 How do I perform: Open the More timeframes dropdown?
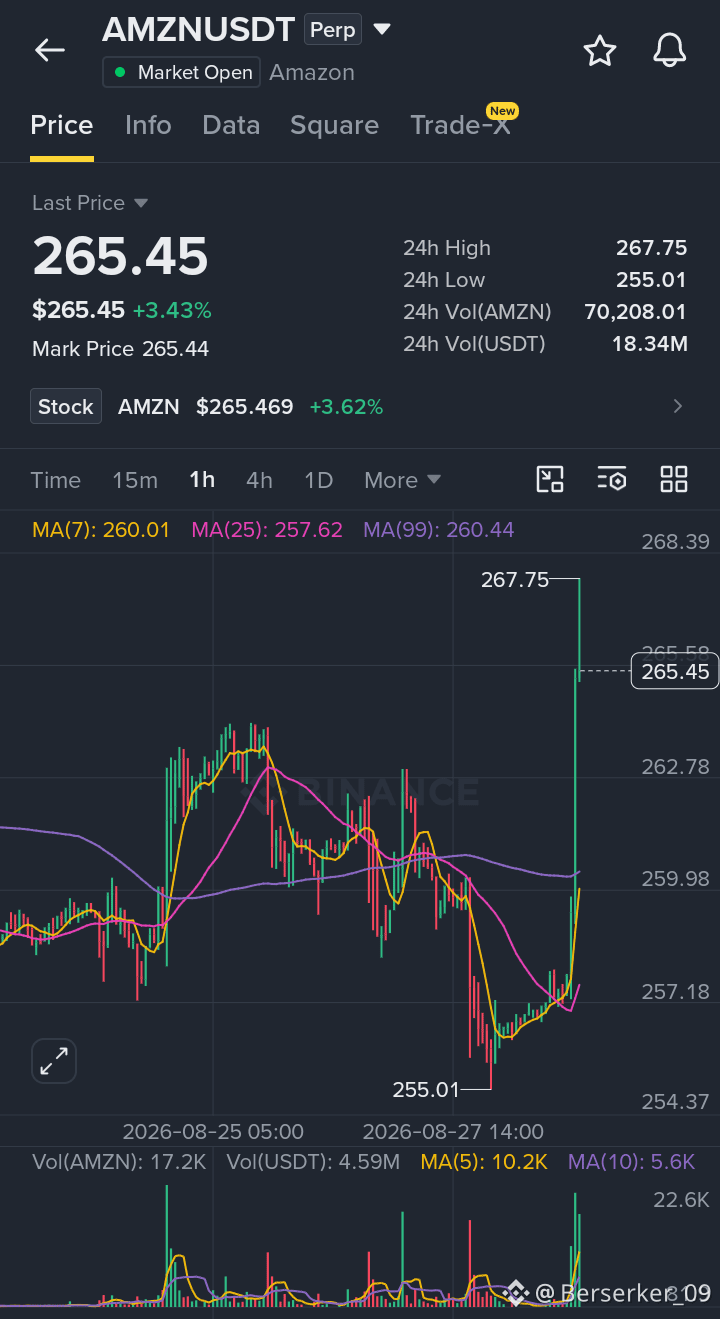402,480
